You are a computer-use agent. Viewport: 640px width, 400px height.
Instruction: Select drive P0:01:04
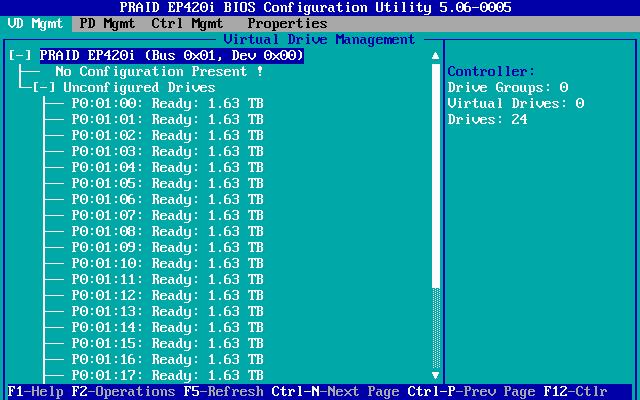coord(167,167)
